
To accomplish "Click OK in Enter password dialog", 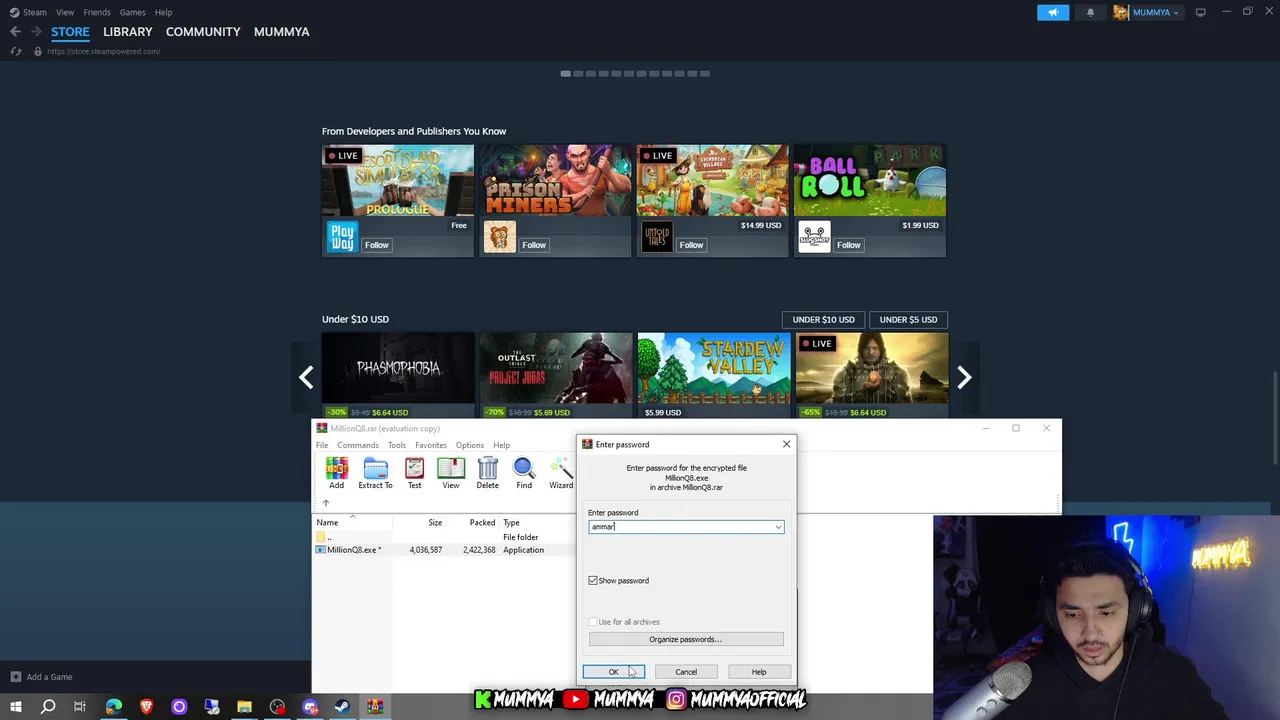I will [x=614, y=672].
